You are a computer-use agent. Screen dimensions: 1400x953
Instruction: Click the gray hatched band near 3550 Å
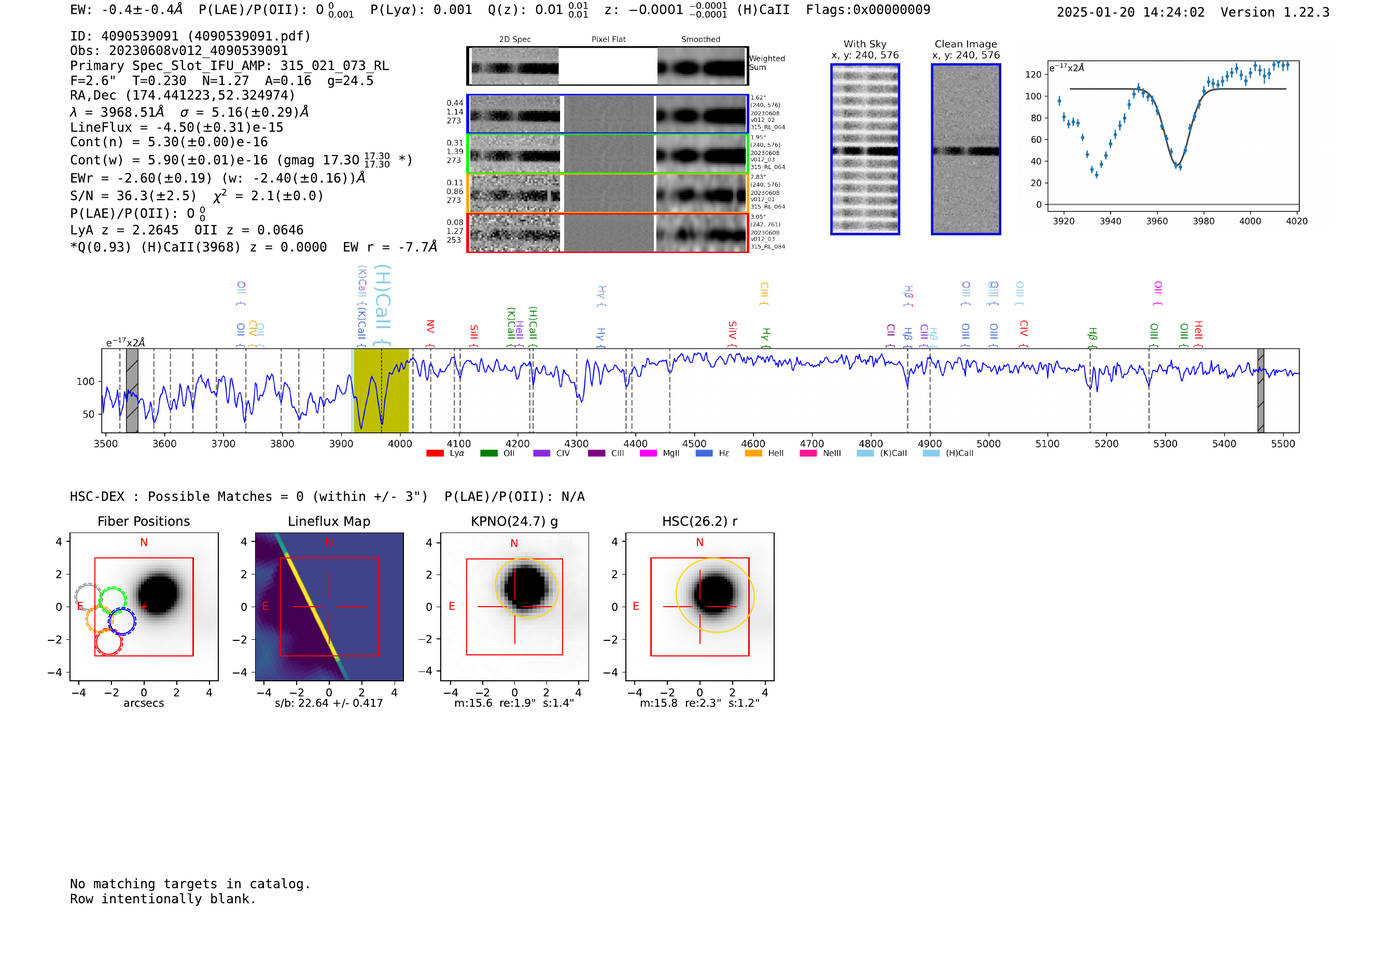click(132, 390)
